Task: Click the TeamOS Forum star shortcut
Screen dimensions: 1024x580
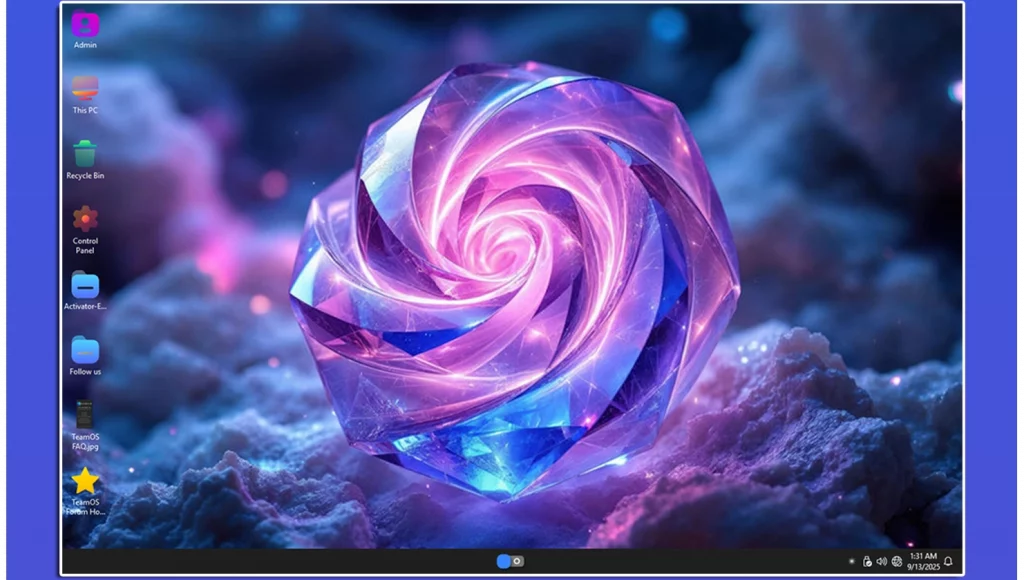Action: [x=85, y=481]
